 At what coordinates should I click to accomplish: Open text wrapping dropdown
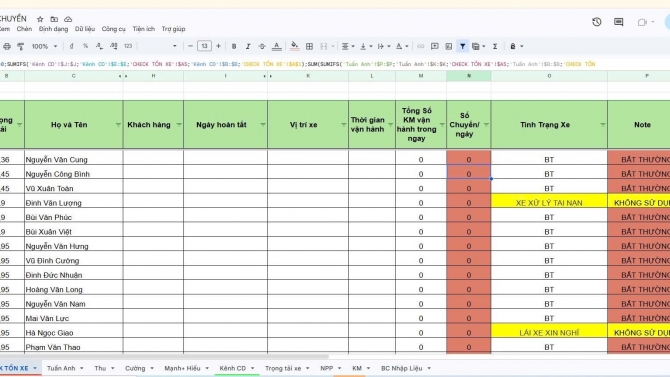[383, 46]
